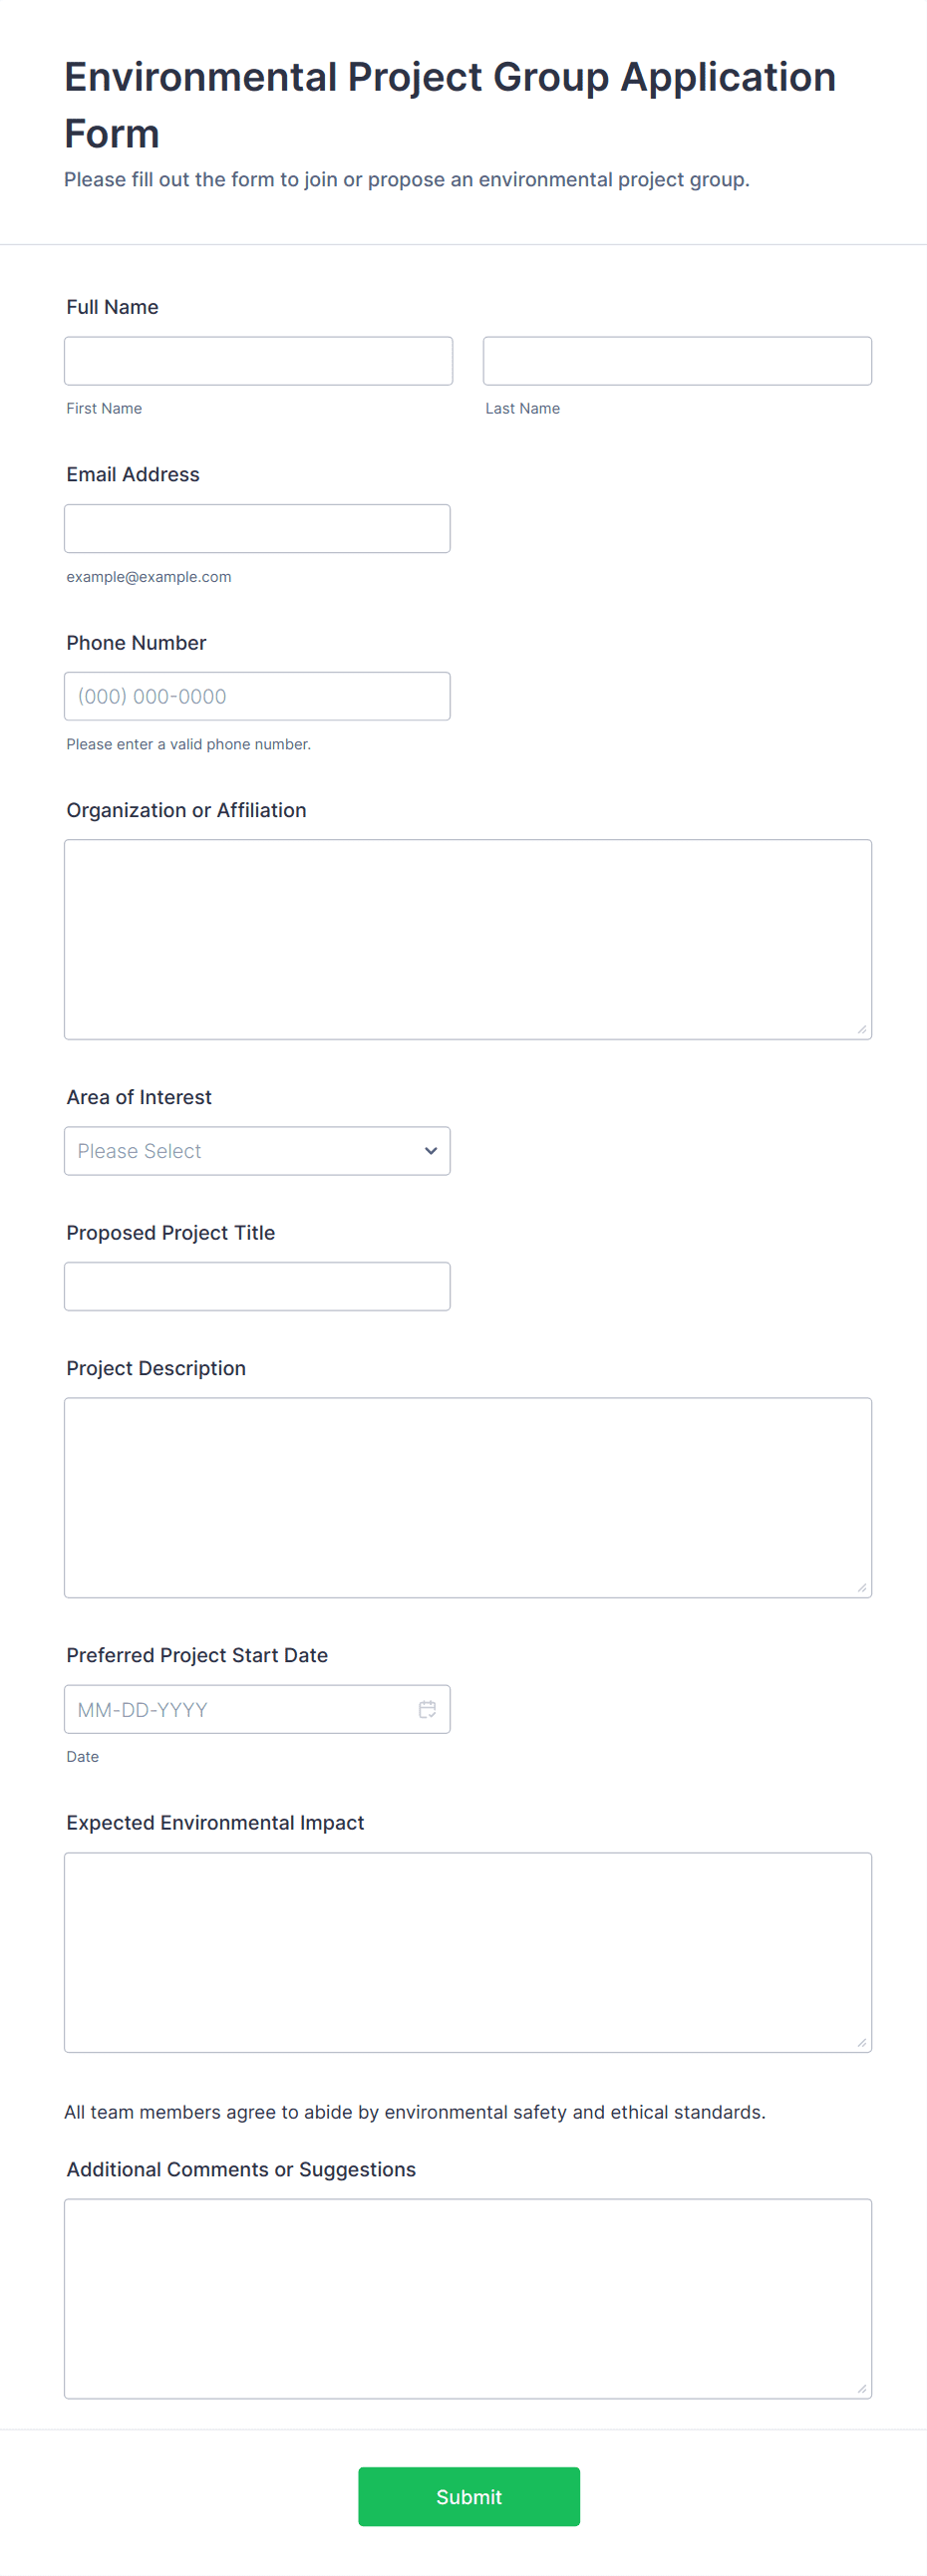Focus the Expected Environmental Impact text area
The width and height of the screenshot is (927, 2576).
467,1952
